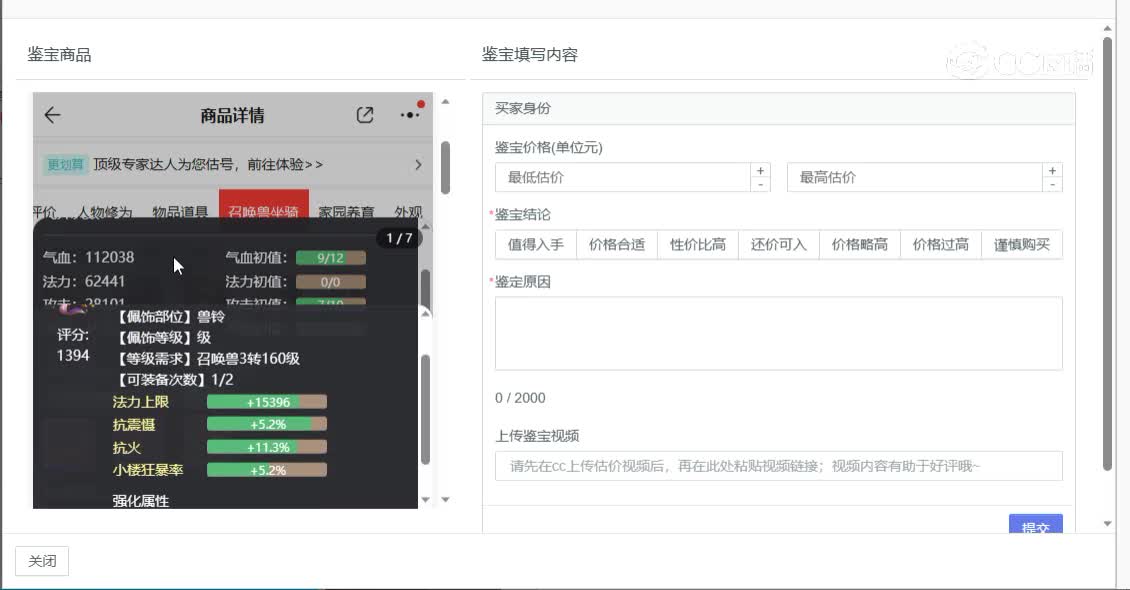The width and height of the screenshot is (1130, 590).
Task: Choose 价格略高 as appraisal conclusion
Action: (860, 245)
